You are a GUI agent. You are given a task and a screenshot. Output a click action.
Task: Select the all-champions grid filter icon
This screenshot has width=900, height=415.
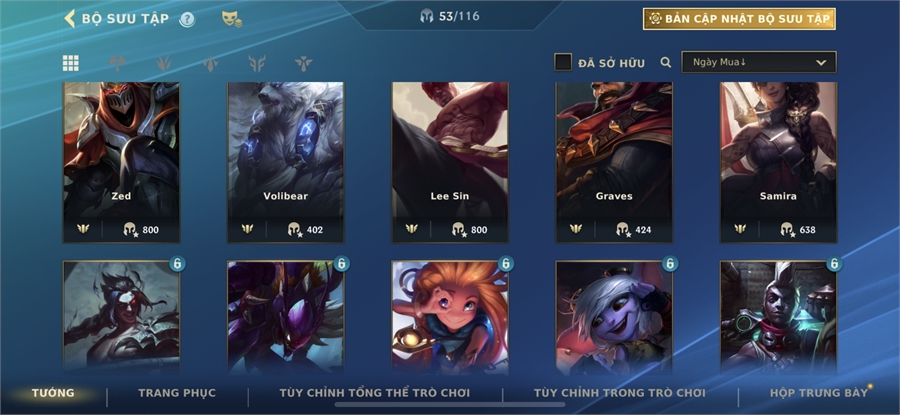pos(71,63)
